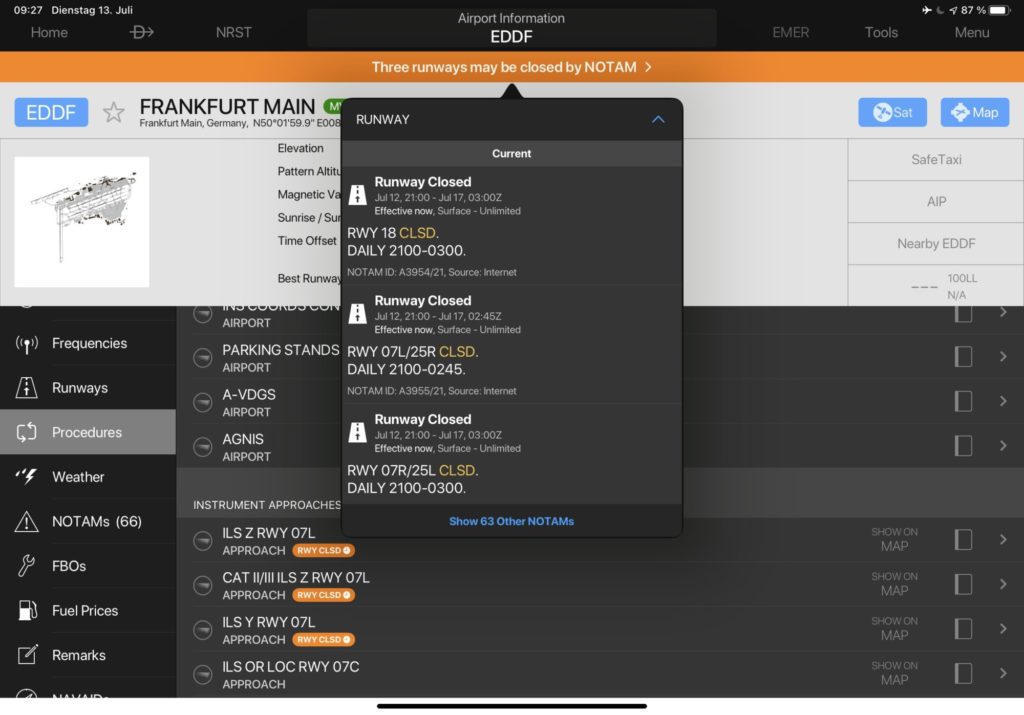Open the top-right Menu
Screen dimensions: 1024x715
(972, 32)
